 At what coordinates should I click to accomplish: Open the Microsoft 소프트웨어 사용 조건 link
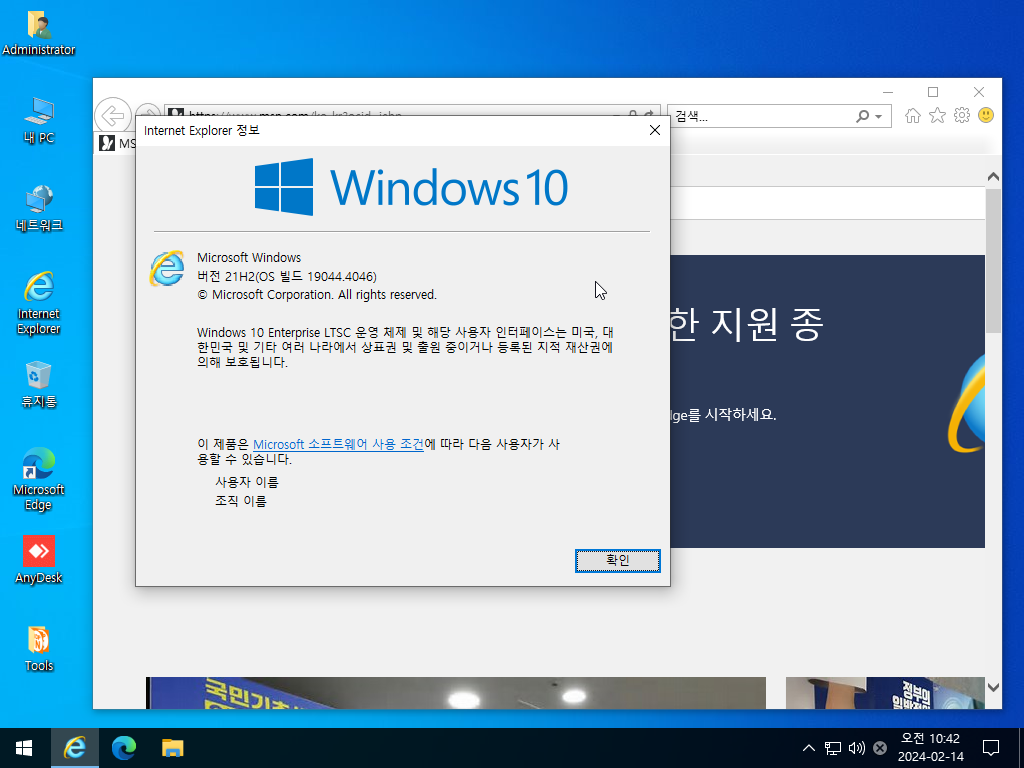pos(338,444)
